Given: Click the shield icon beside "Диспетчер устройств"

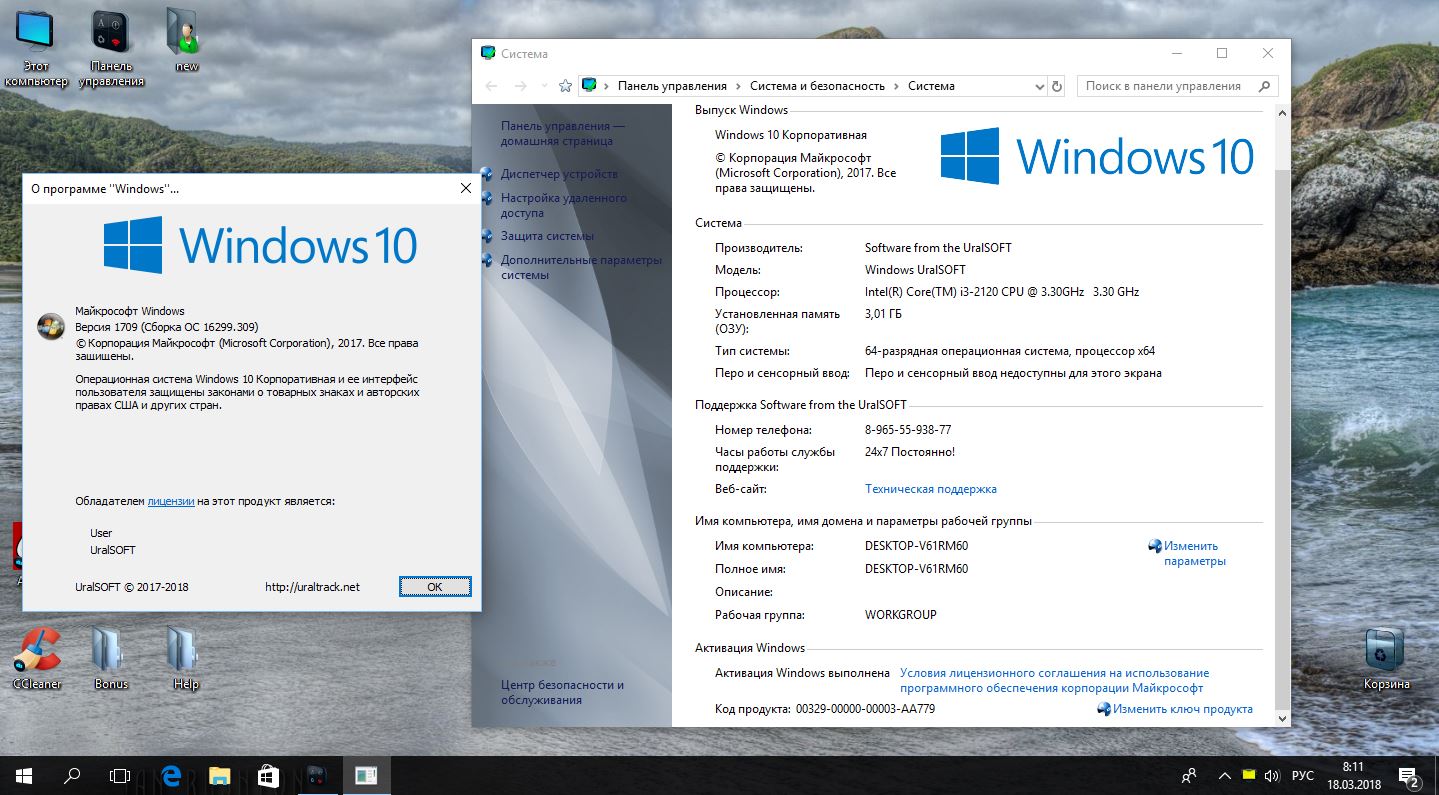Looking at the screenshot, I should tap(487, 174).
